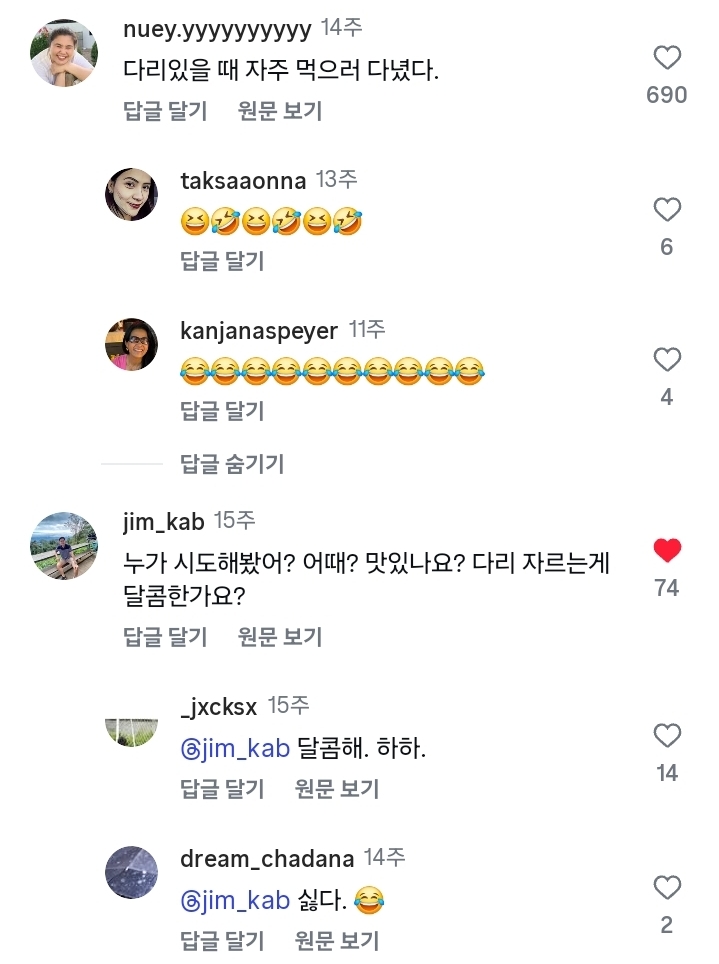Open nuey.yyyyyyyyyy's profile picture
719x964 pixels.
63,52
